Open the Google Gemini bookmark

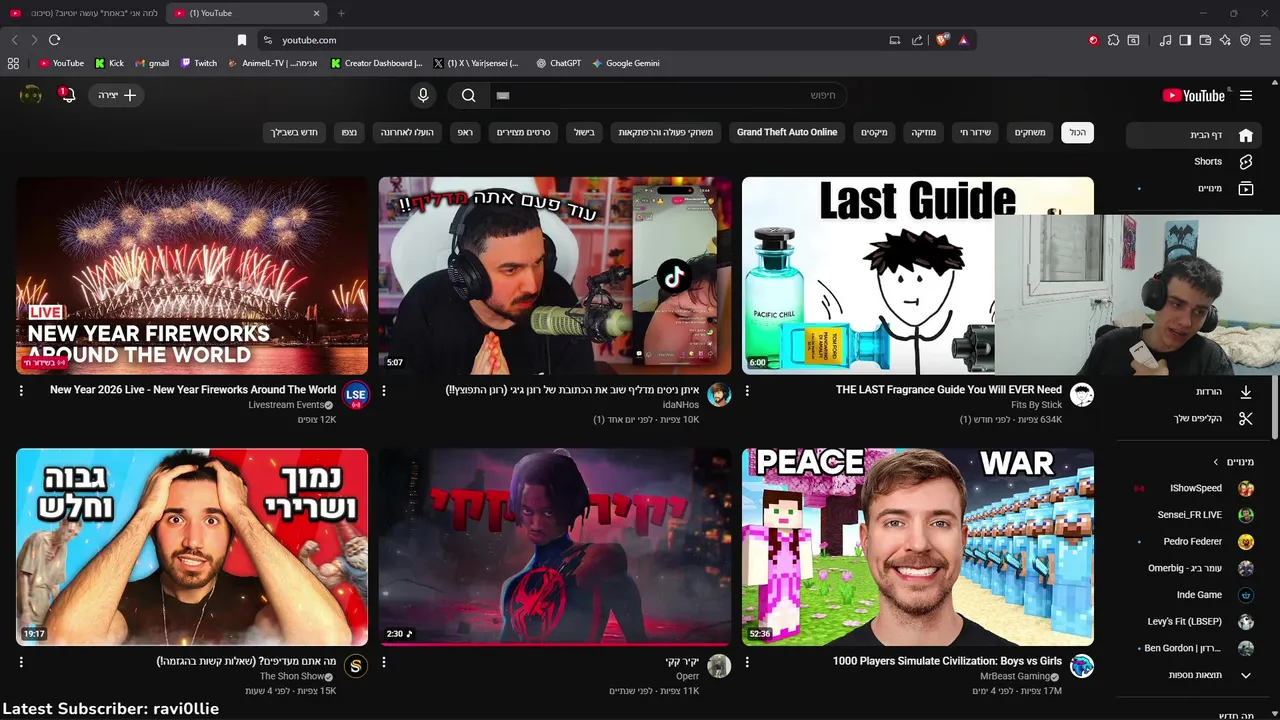click(625, 63)
